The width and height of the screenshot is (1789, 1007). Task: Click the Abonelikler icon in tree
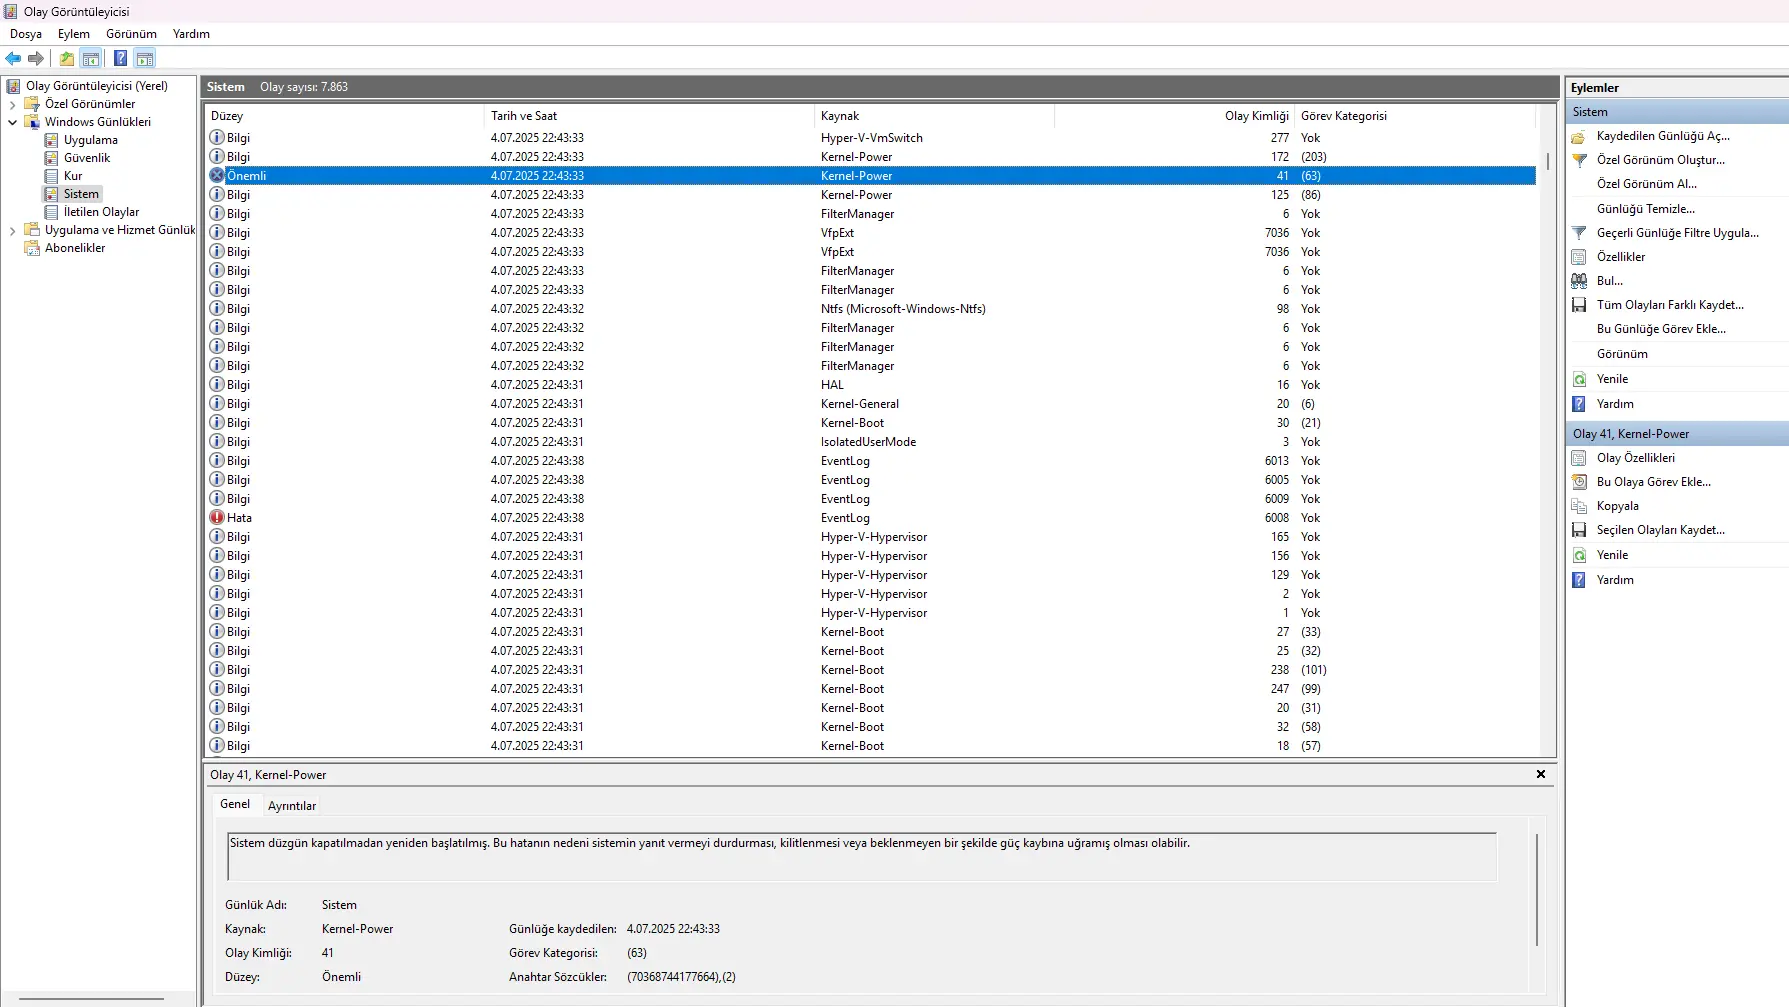tap(32, 248)
